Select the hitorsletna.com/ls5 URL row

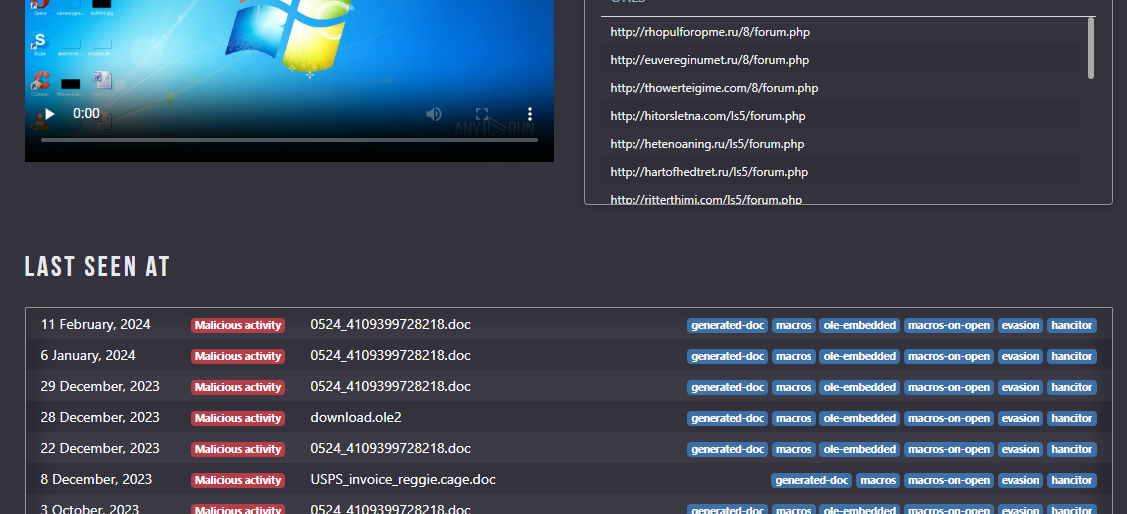click(x=841, y=116)
